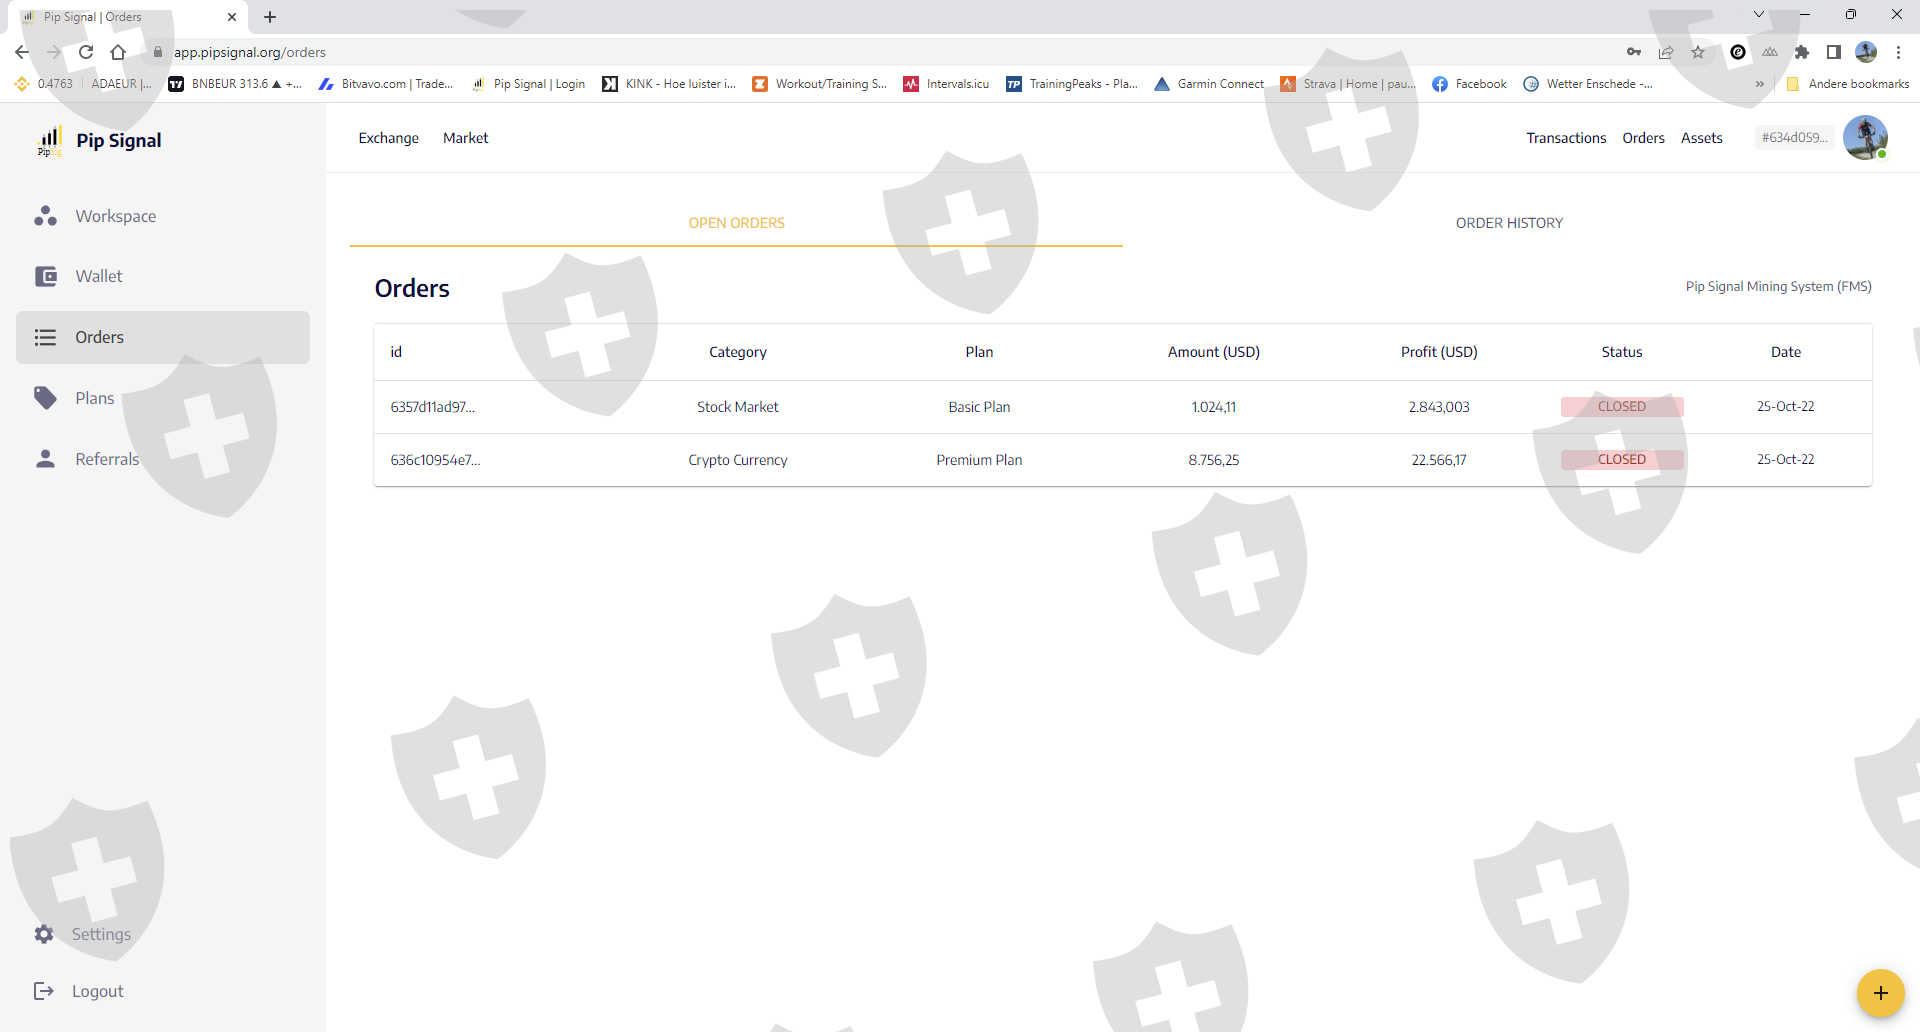Click CLOSED status of Premium Plan order
The image size is (1920, 1032).
point(1622,460)
